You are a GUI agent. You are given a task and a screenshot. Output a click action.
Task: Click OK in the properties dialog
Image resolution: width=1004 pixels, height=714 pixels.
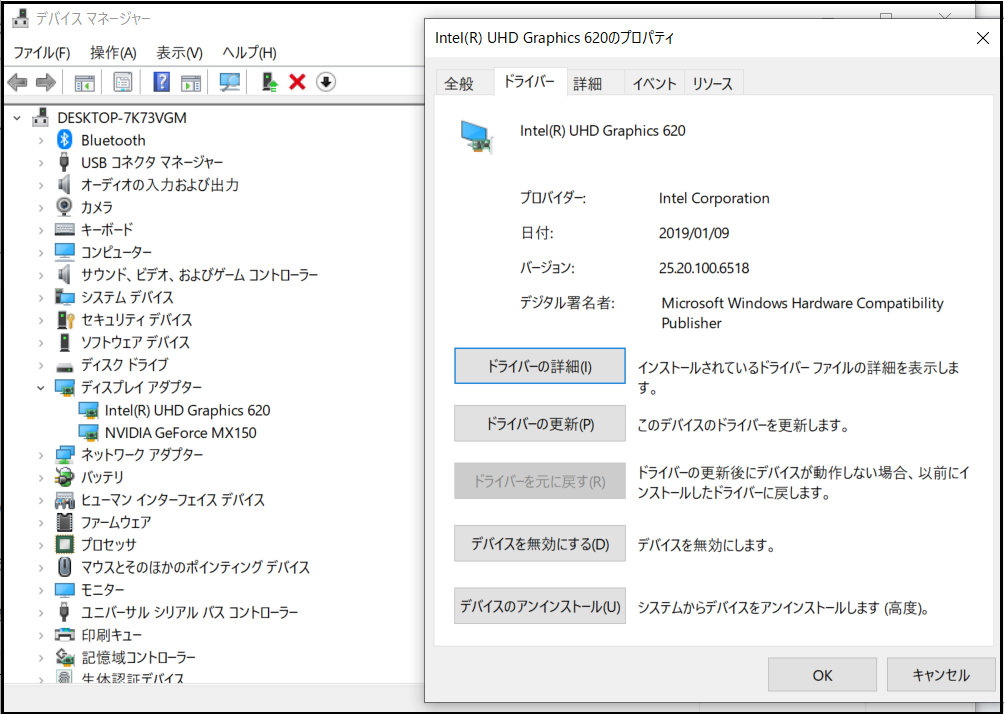point(822,675)
